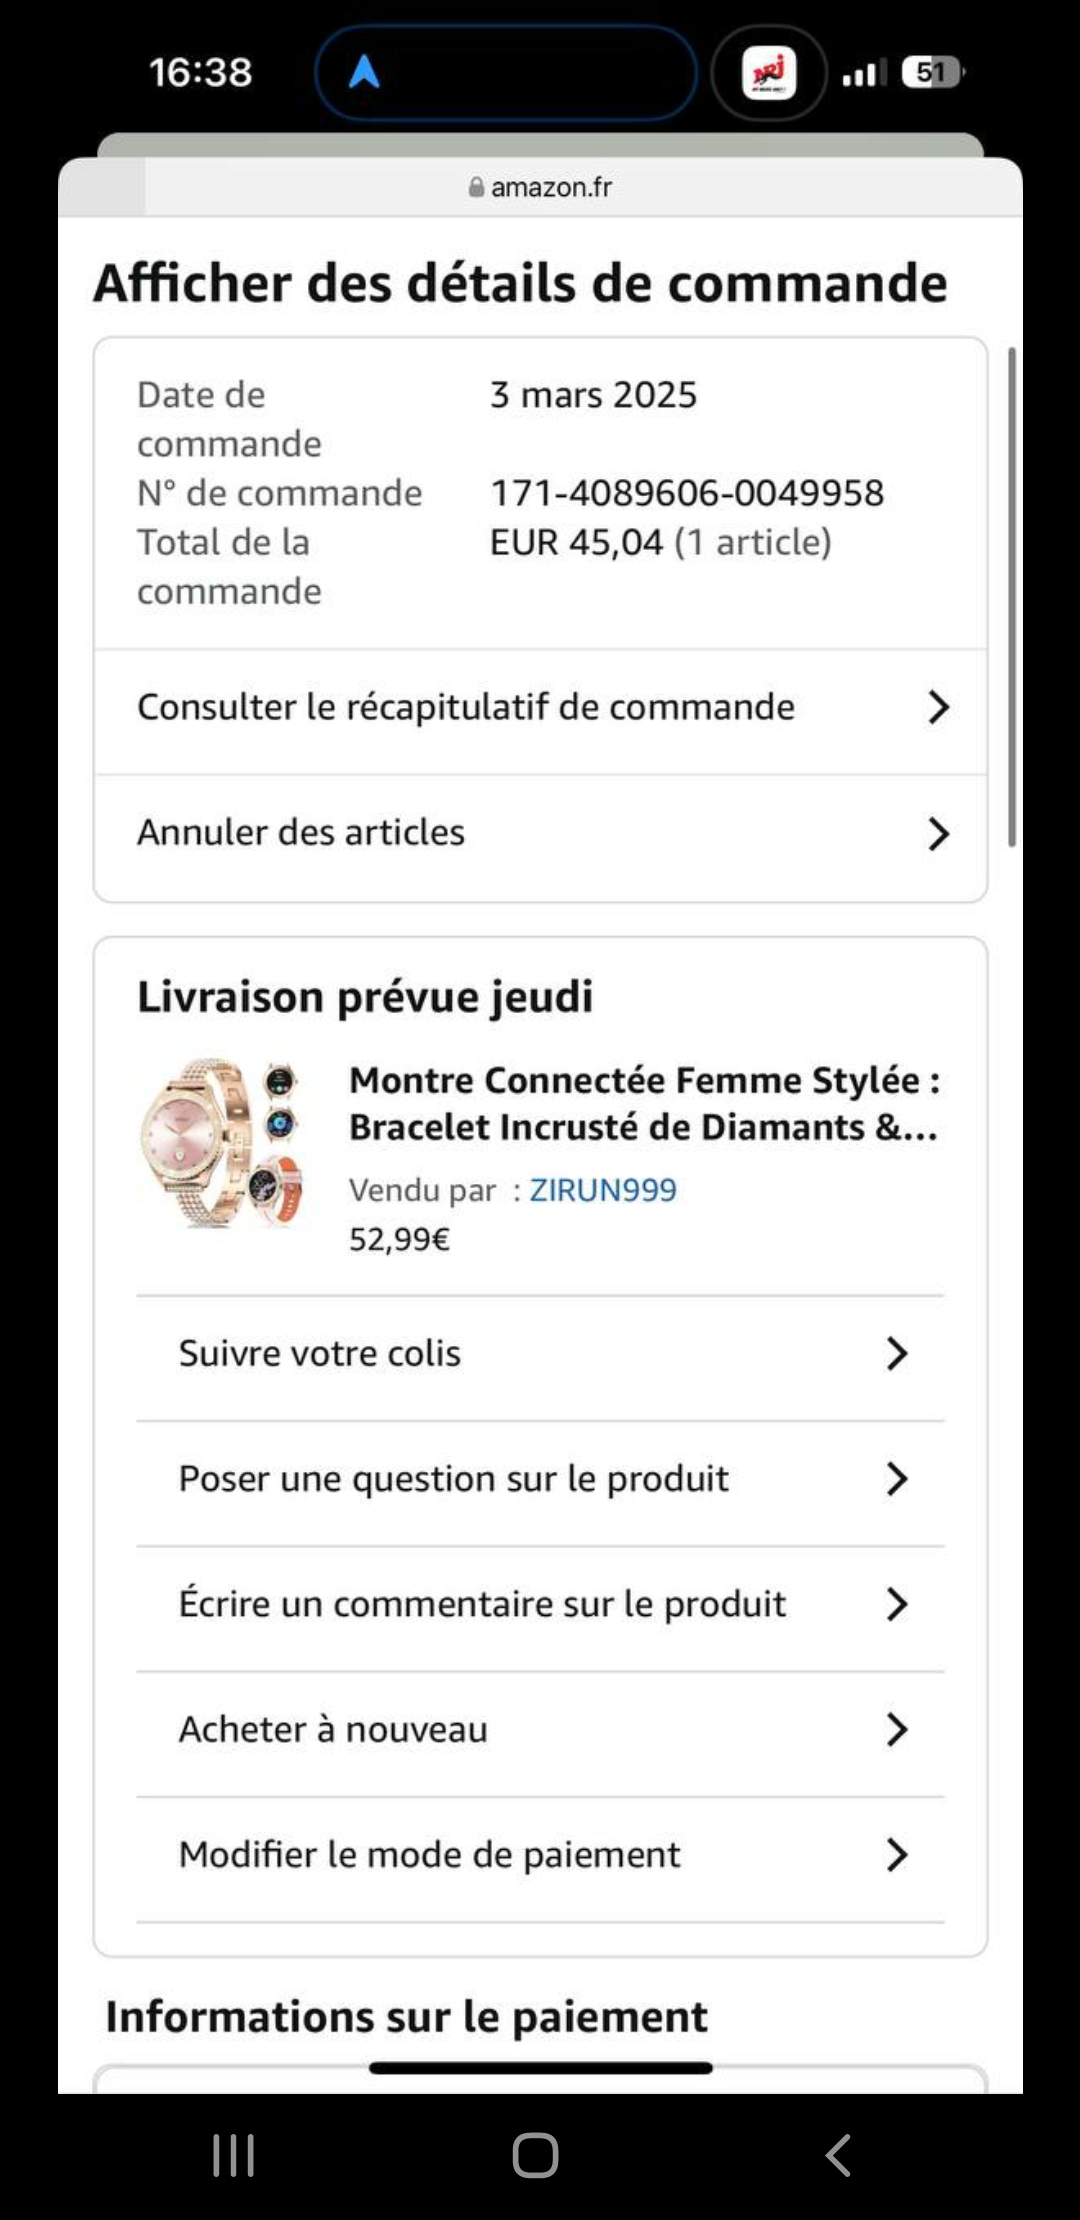1080x2220 pixels.
Task: Tap the blue navigation arrow icon
Action: click(x=364, y=72)
